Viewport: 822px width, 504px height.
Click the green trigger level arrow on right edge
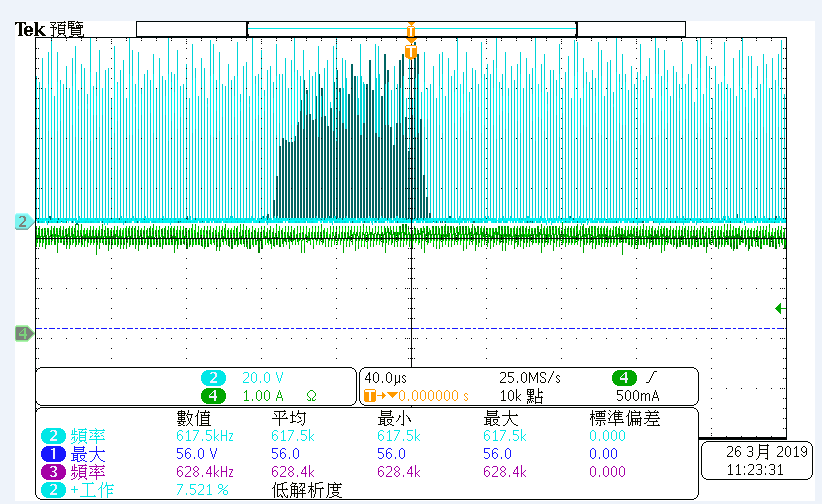tap(780, 308)
